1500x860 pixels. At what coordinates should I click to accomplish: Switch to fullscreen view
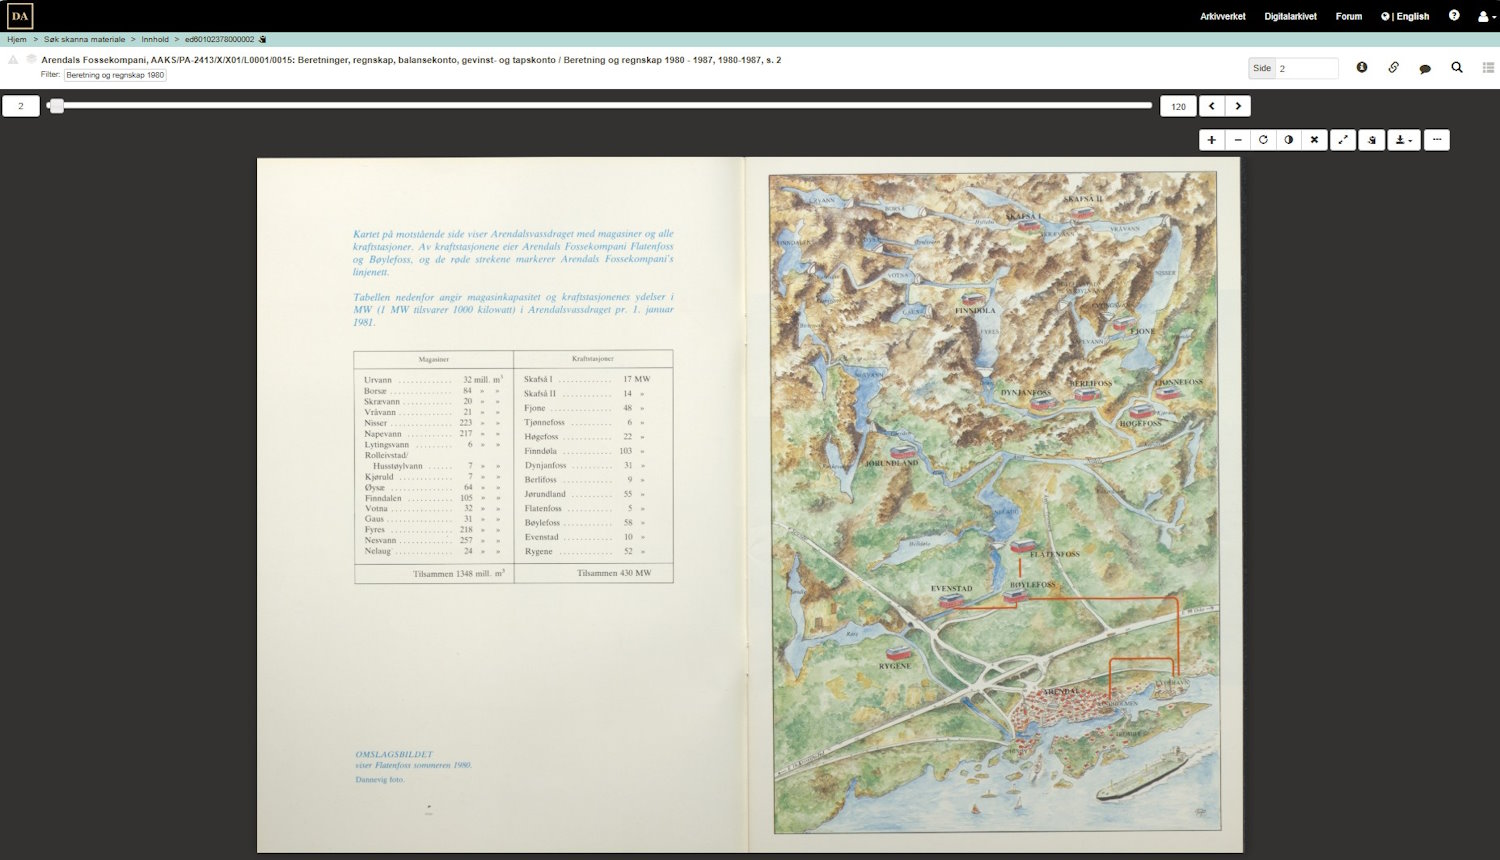pyautogui.click(x=1343, y=140)
